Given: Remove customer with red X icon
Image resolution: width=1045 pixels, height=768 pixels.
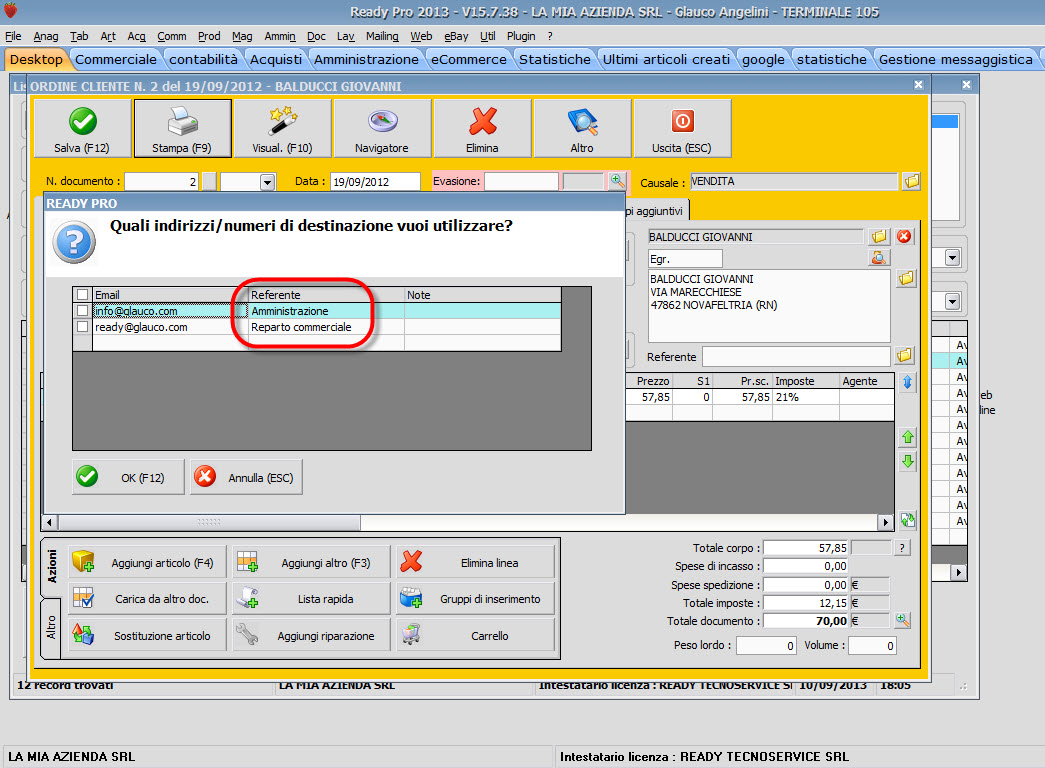Looking at the screenshot, I should click(x=904, y=237).
